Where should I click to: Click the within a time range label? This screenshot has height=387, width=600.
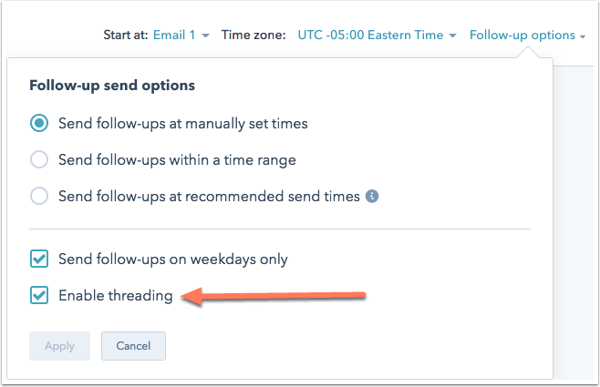[x=177, y=160]
